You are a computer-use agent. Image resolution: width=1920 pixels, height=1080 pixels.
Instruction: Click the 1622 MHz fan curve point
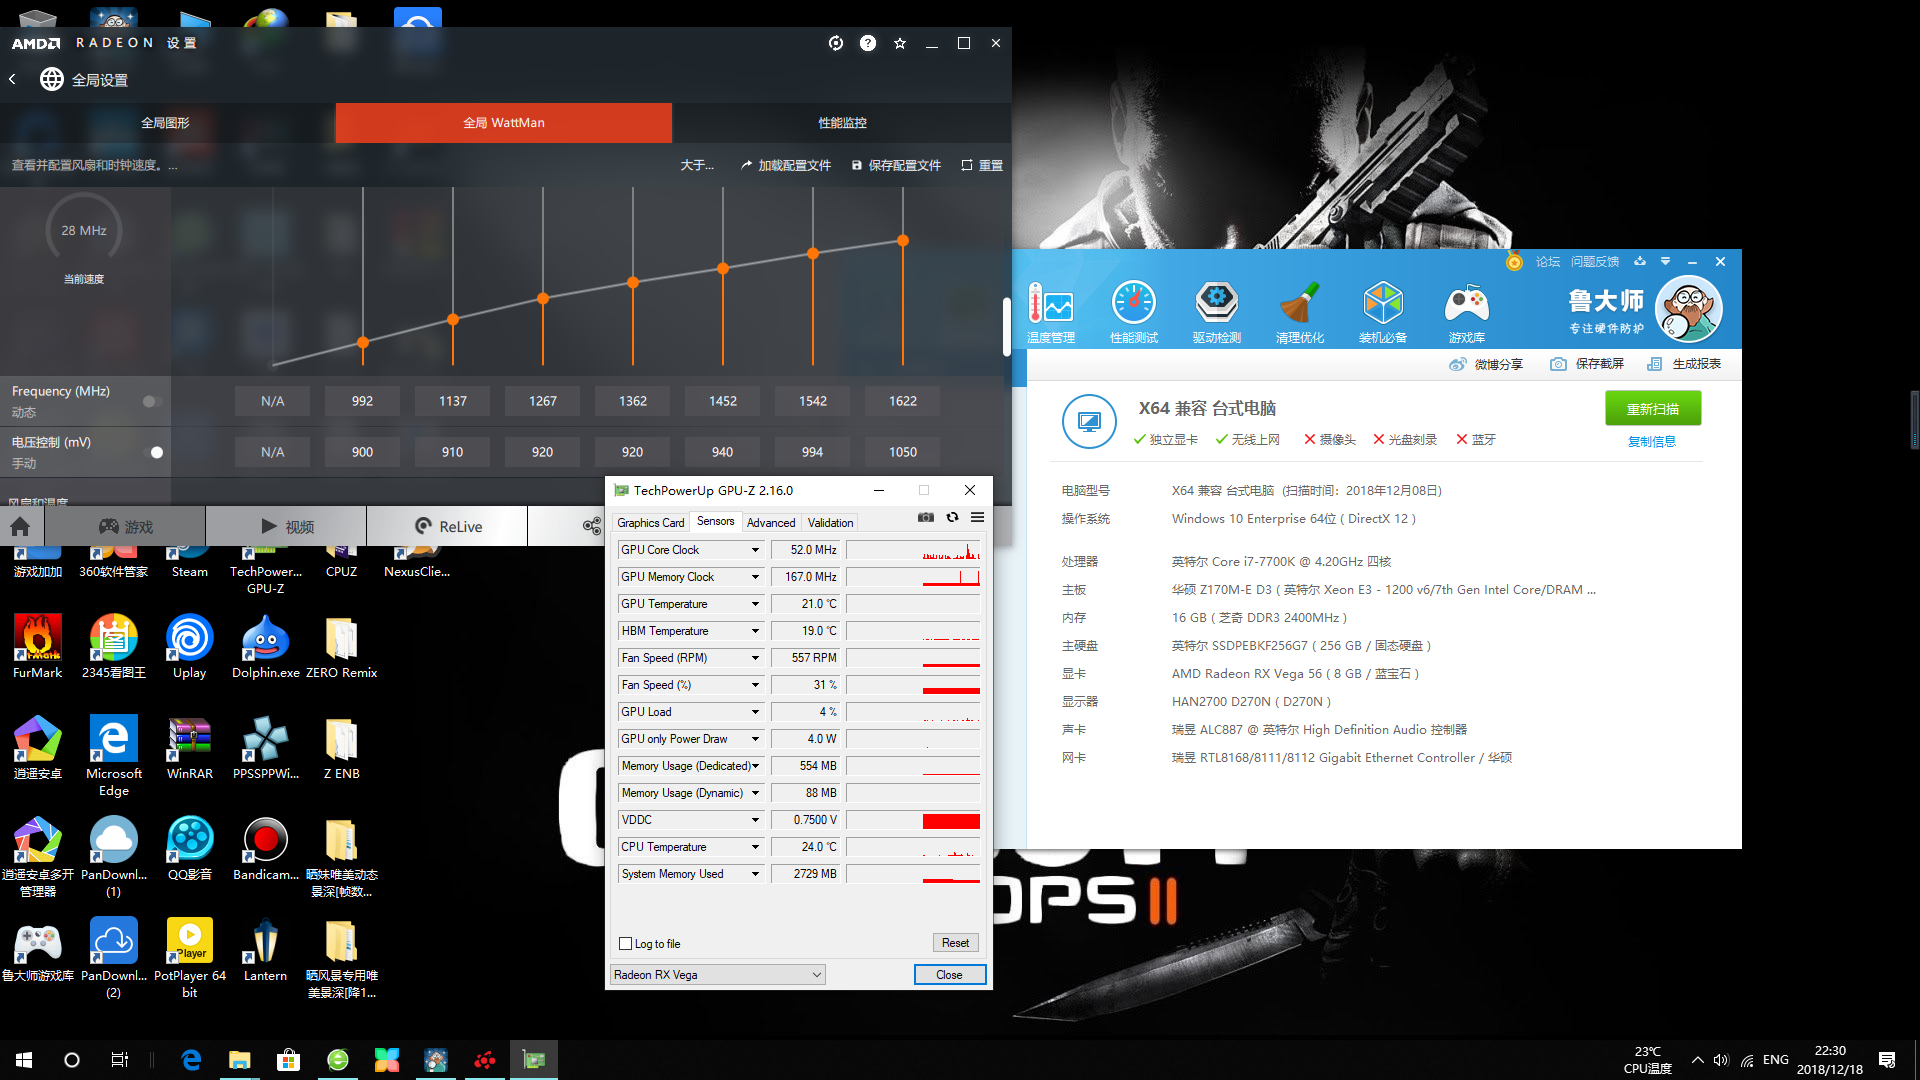[903, 241]
